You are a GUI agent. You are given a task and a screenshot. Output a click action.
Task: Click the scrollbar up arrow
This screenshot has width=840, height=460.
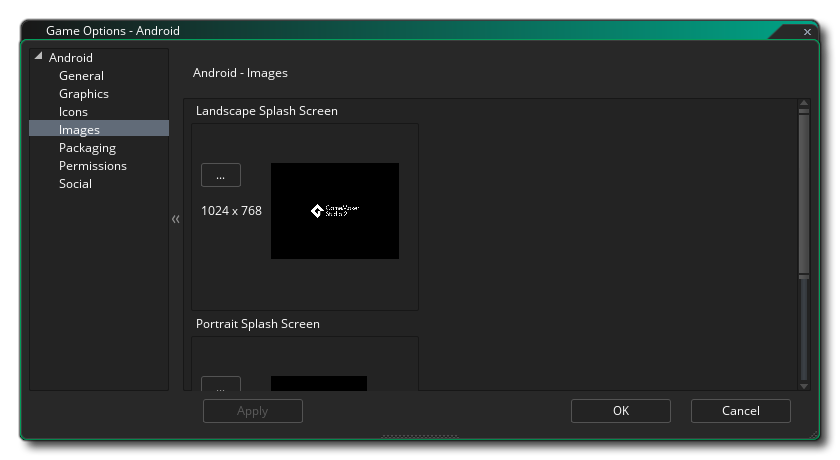tap(804, 103)
